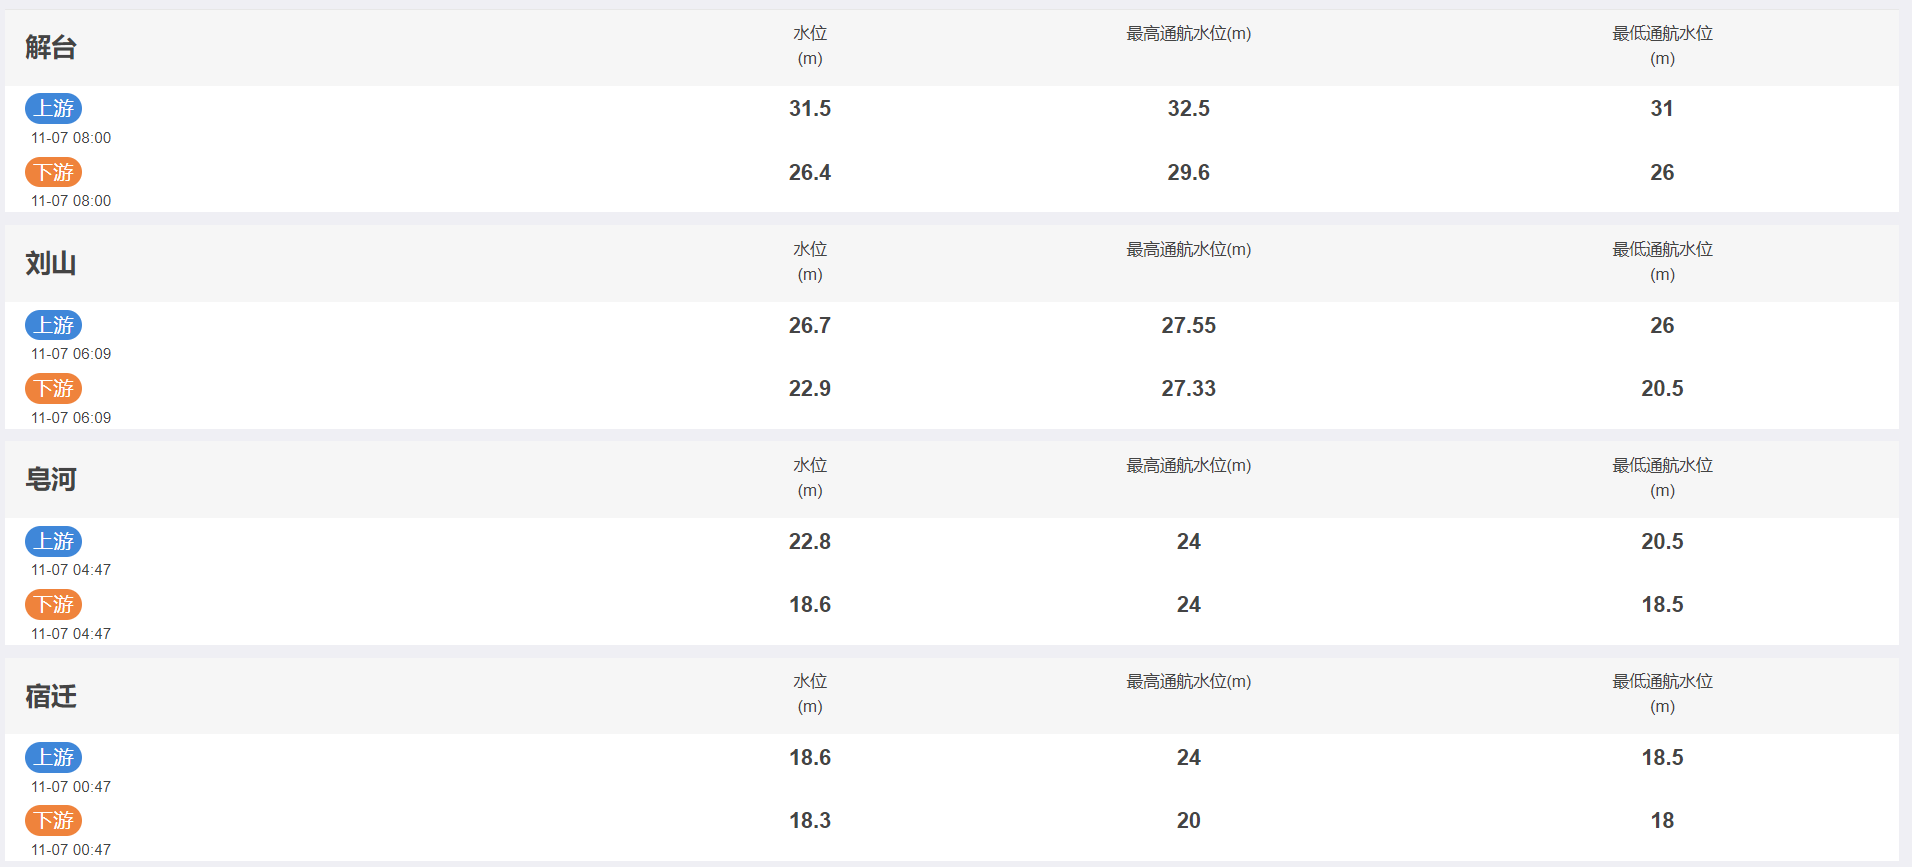The width and height of the screenshot is (1912, 867).
Task: Select the 皂河 station heading
Action: (51, 479)
